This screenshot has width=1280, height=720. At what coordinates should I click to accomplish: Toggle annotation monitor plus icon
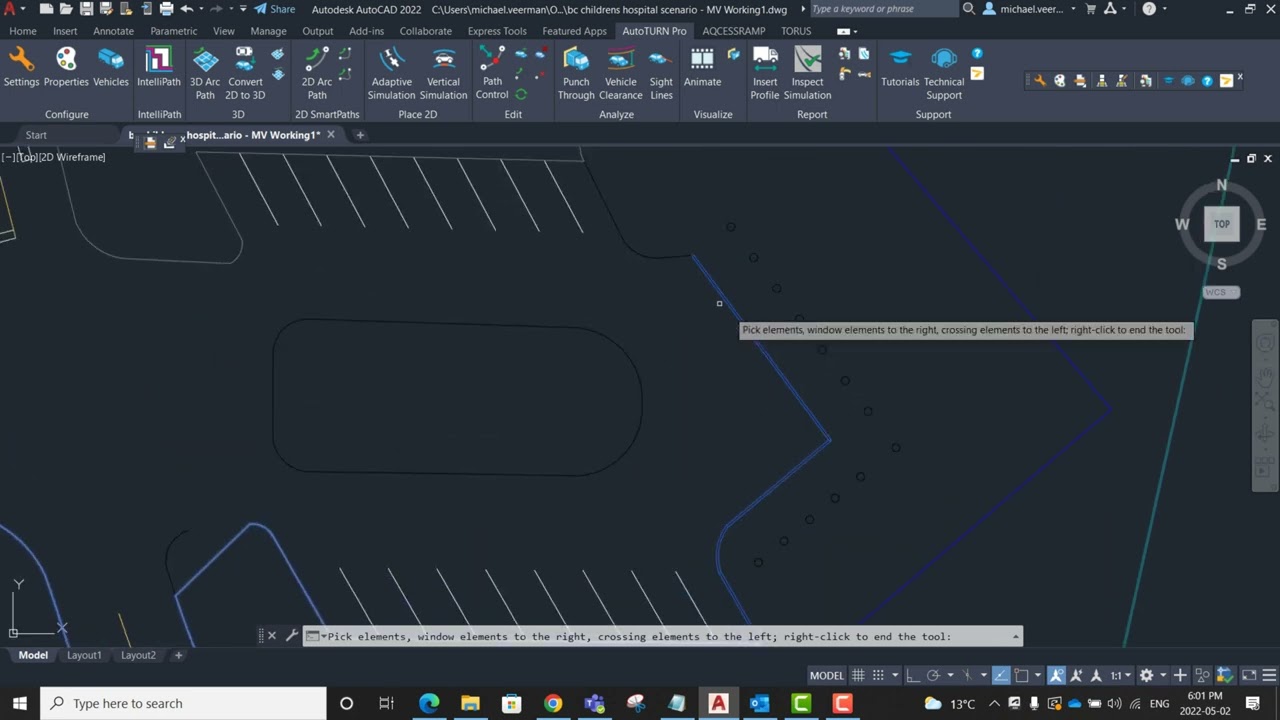[1180, 675]
